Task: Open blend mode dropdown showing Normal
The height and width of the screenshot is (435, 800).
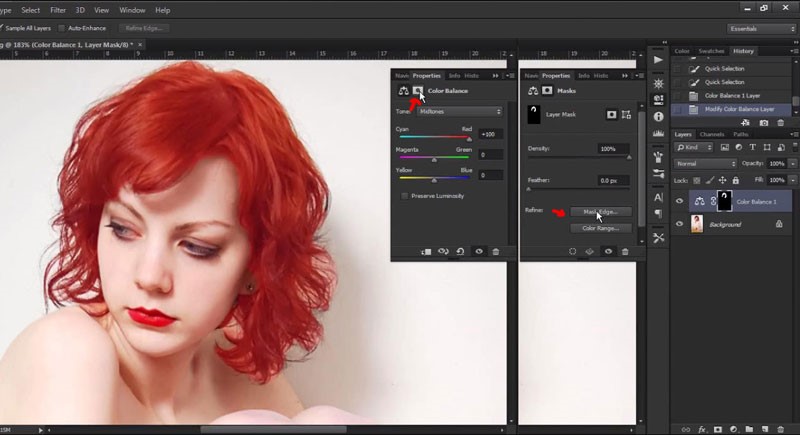Action: tap(705, 164)
